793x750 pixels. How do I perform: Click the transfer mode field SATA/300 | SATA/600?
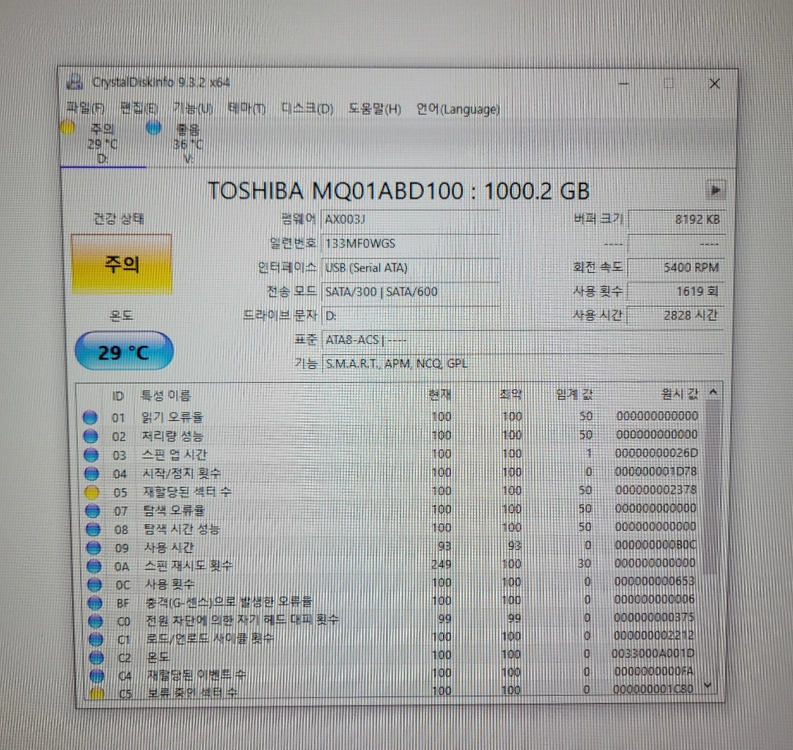[x=410, y=292]
